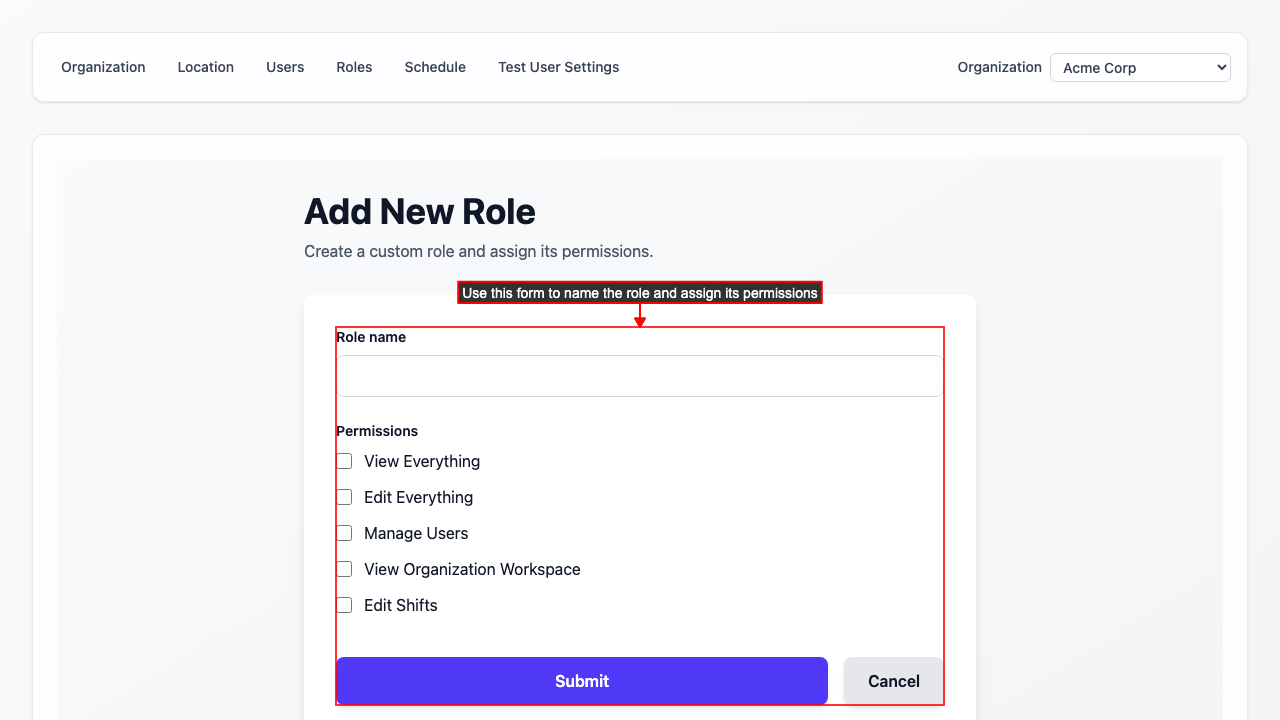Check the Edit Everything permission box
The width and height of the screenshot is (1280, 720).
pos(344,497)
